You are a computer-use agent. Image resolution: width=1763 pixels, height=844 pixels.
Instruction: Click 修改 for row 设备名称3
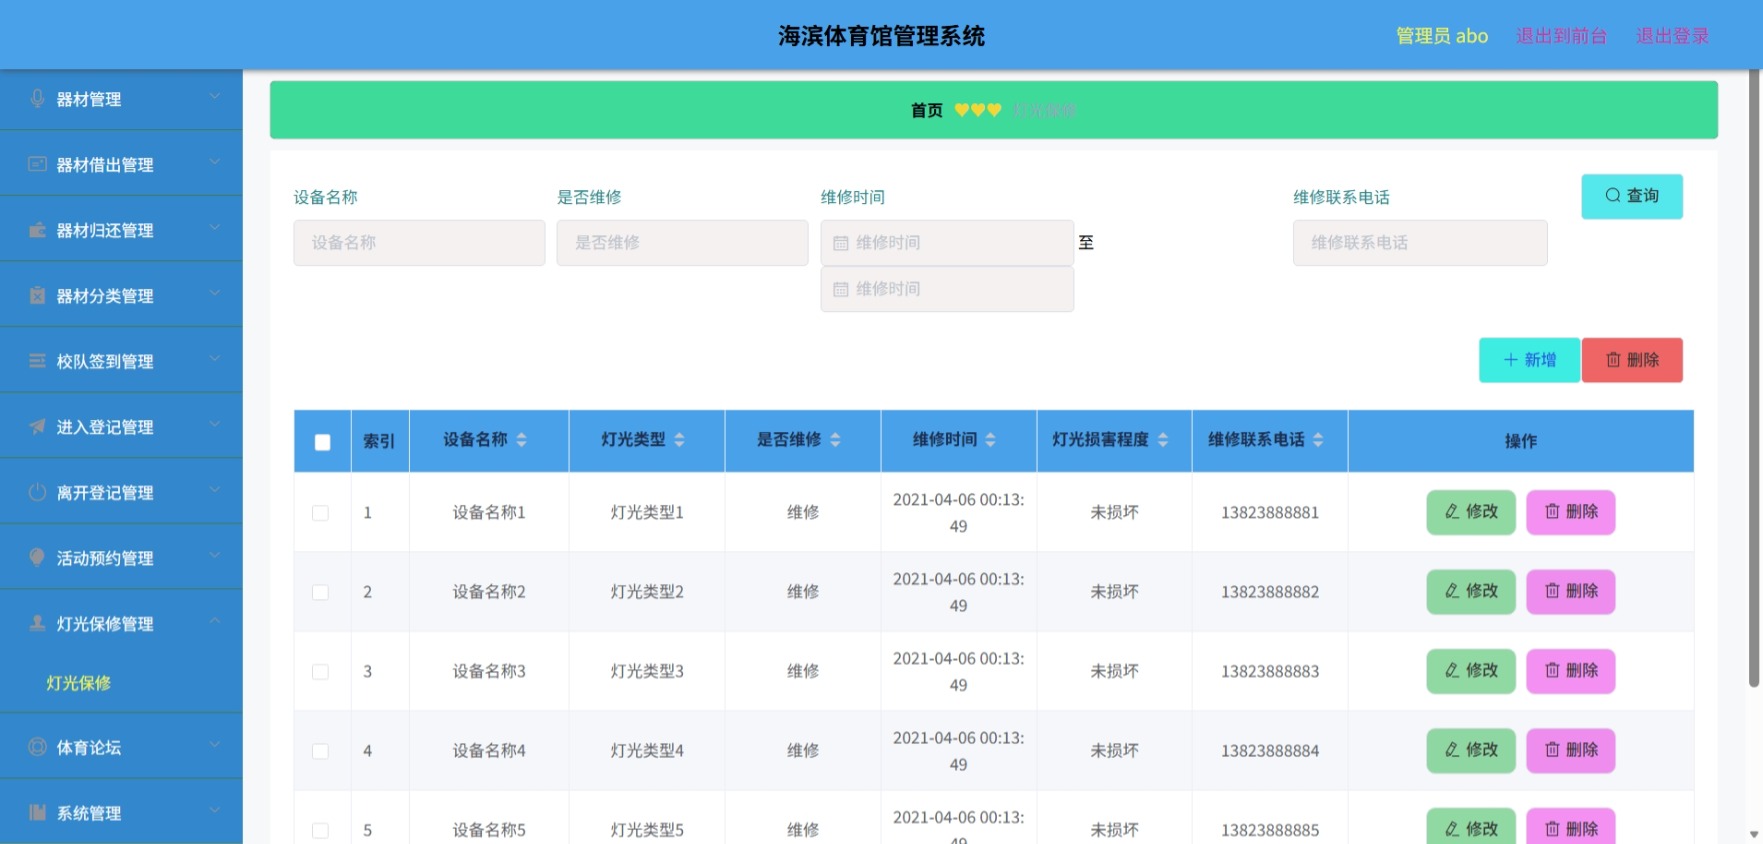pyautogui.click(x=1471, y=670)
